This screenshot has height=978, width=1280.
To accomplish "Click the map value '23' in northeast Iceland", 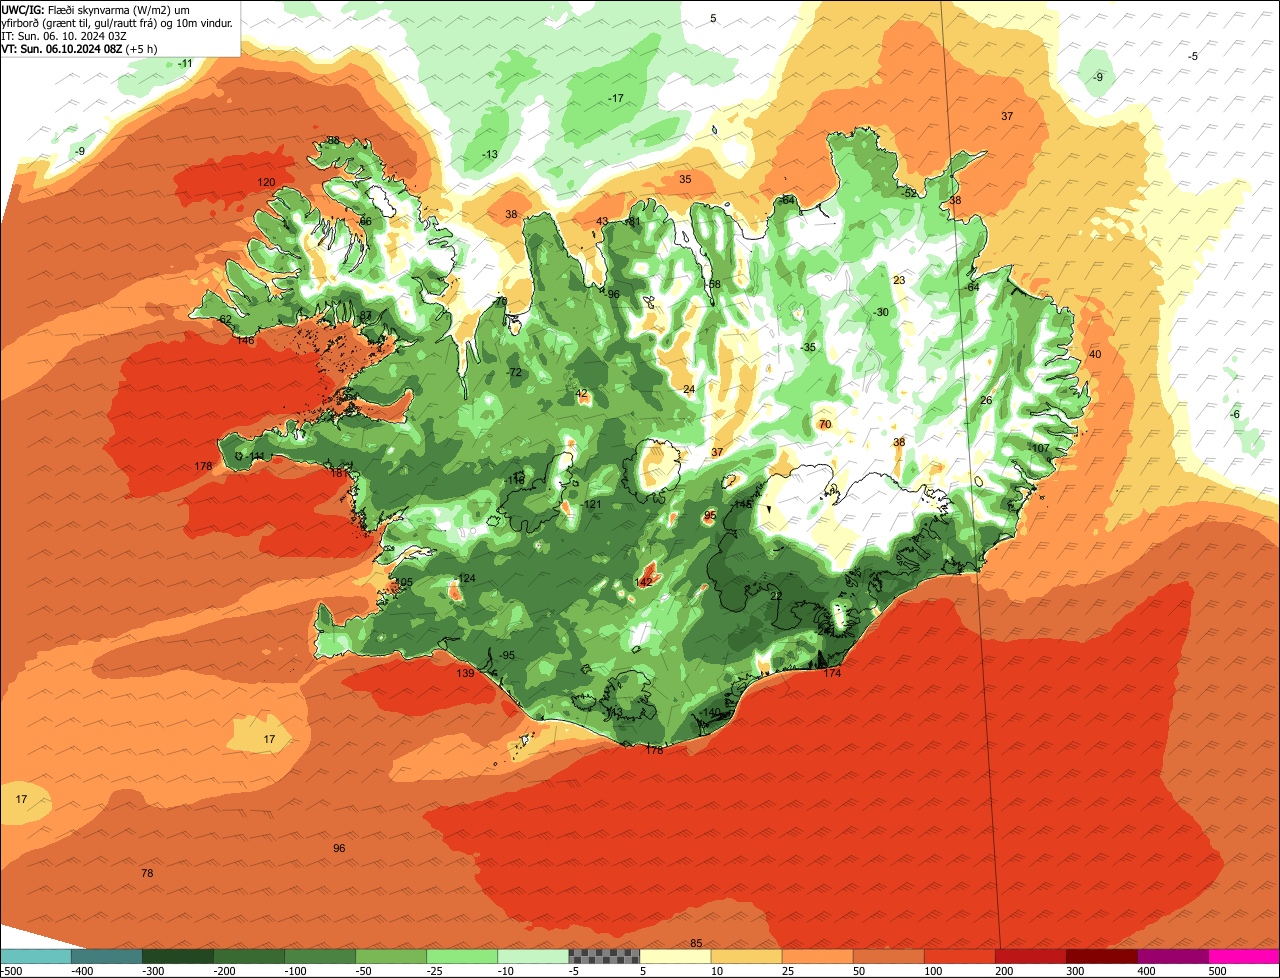I will (899, 280).
